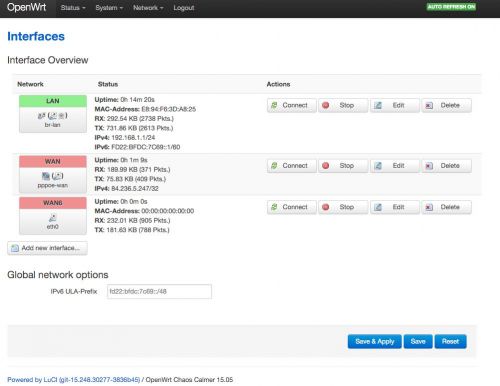This screenshot has width=500, height=386.
Task: Click the delete icon in WAN row
Action: tap(429, 166)
